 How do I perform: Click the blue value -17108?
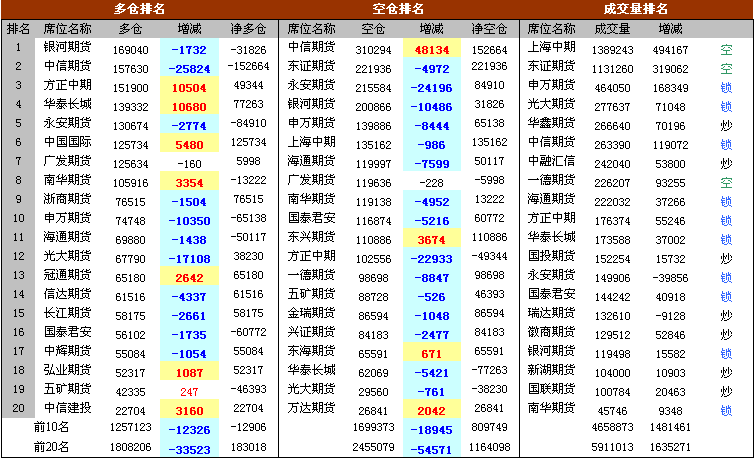[x=189, y=259]
